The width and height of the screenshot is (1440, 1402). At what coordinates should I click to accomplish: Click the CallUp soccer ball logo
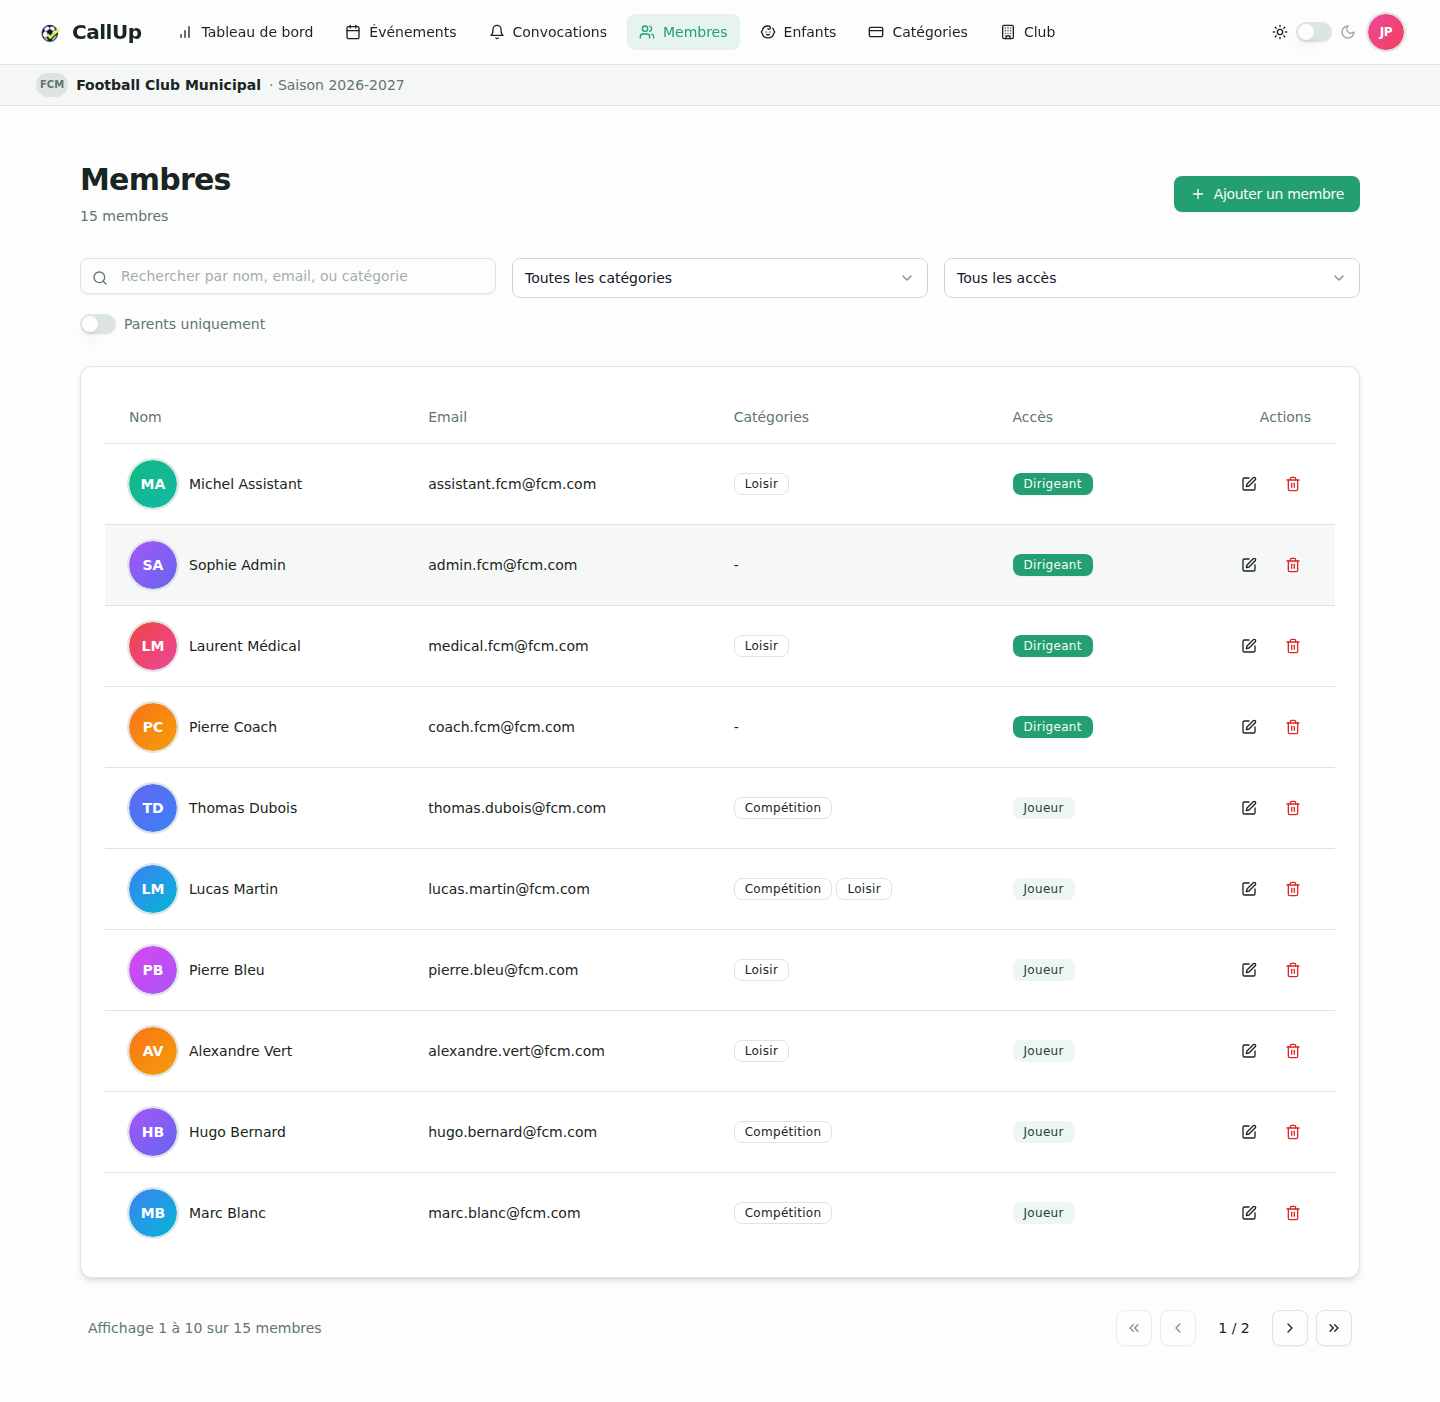(x=50, y=33)
